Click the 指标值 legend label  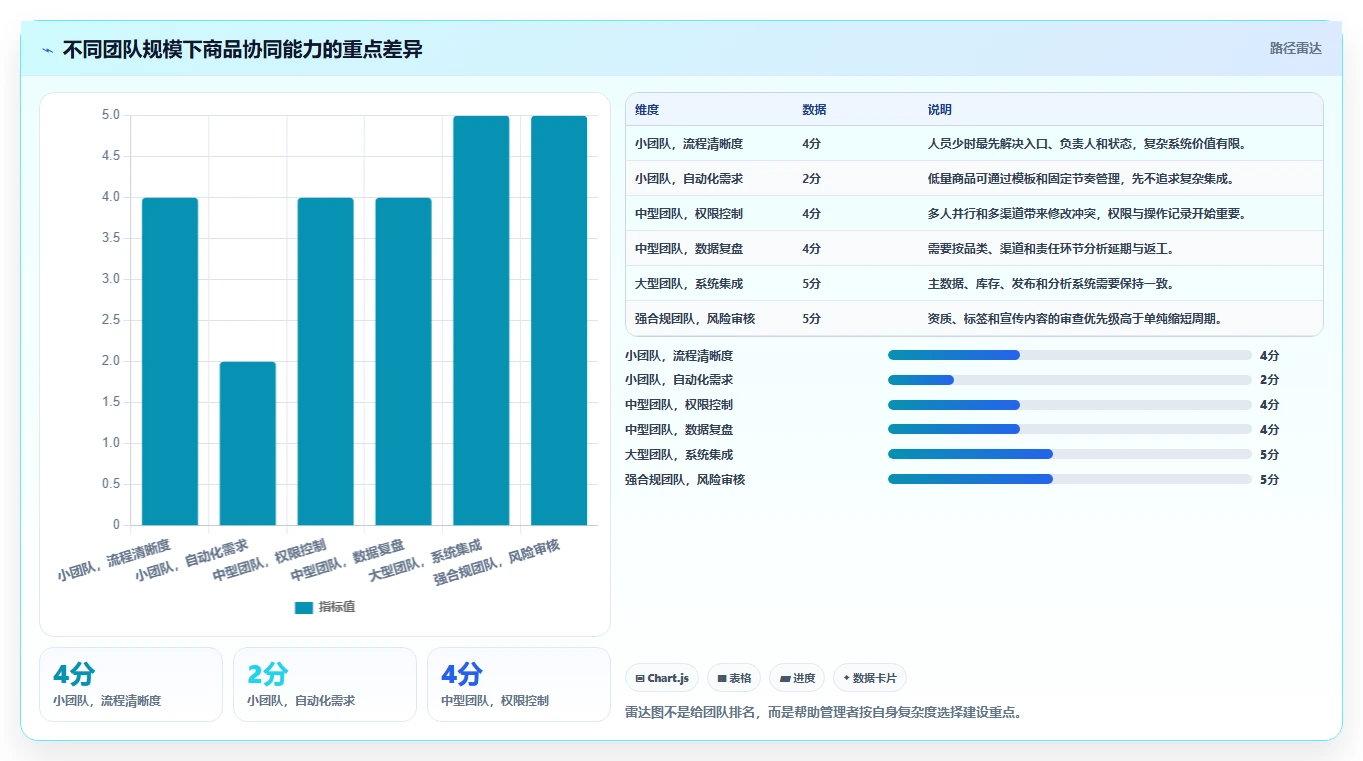click(x=337, y=607)
